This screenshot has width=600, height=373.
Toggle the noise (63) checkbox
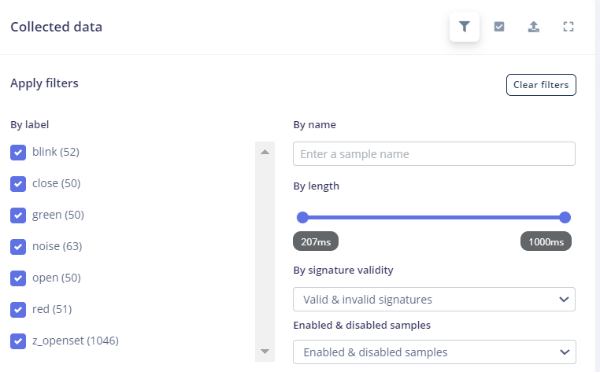coord(18,246)
